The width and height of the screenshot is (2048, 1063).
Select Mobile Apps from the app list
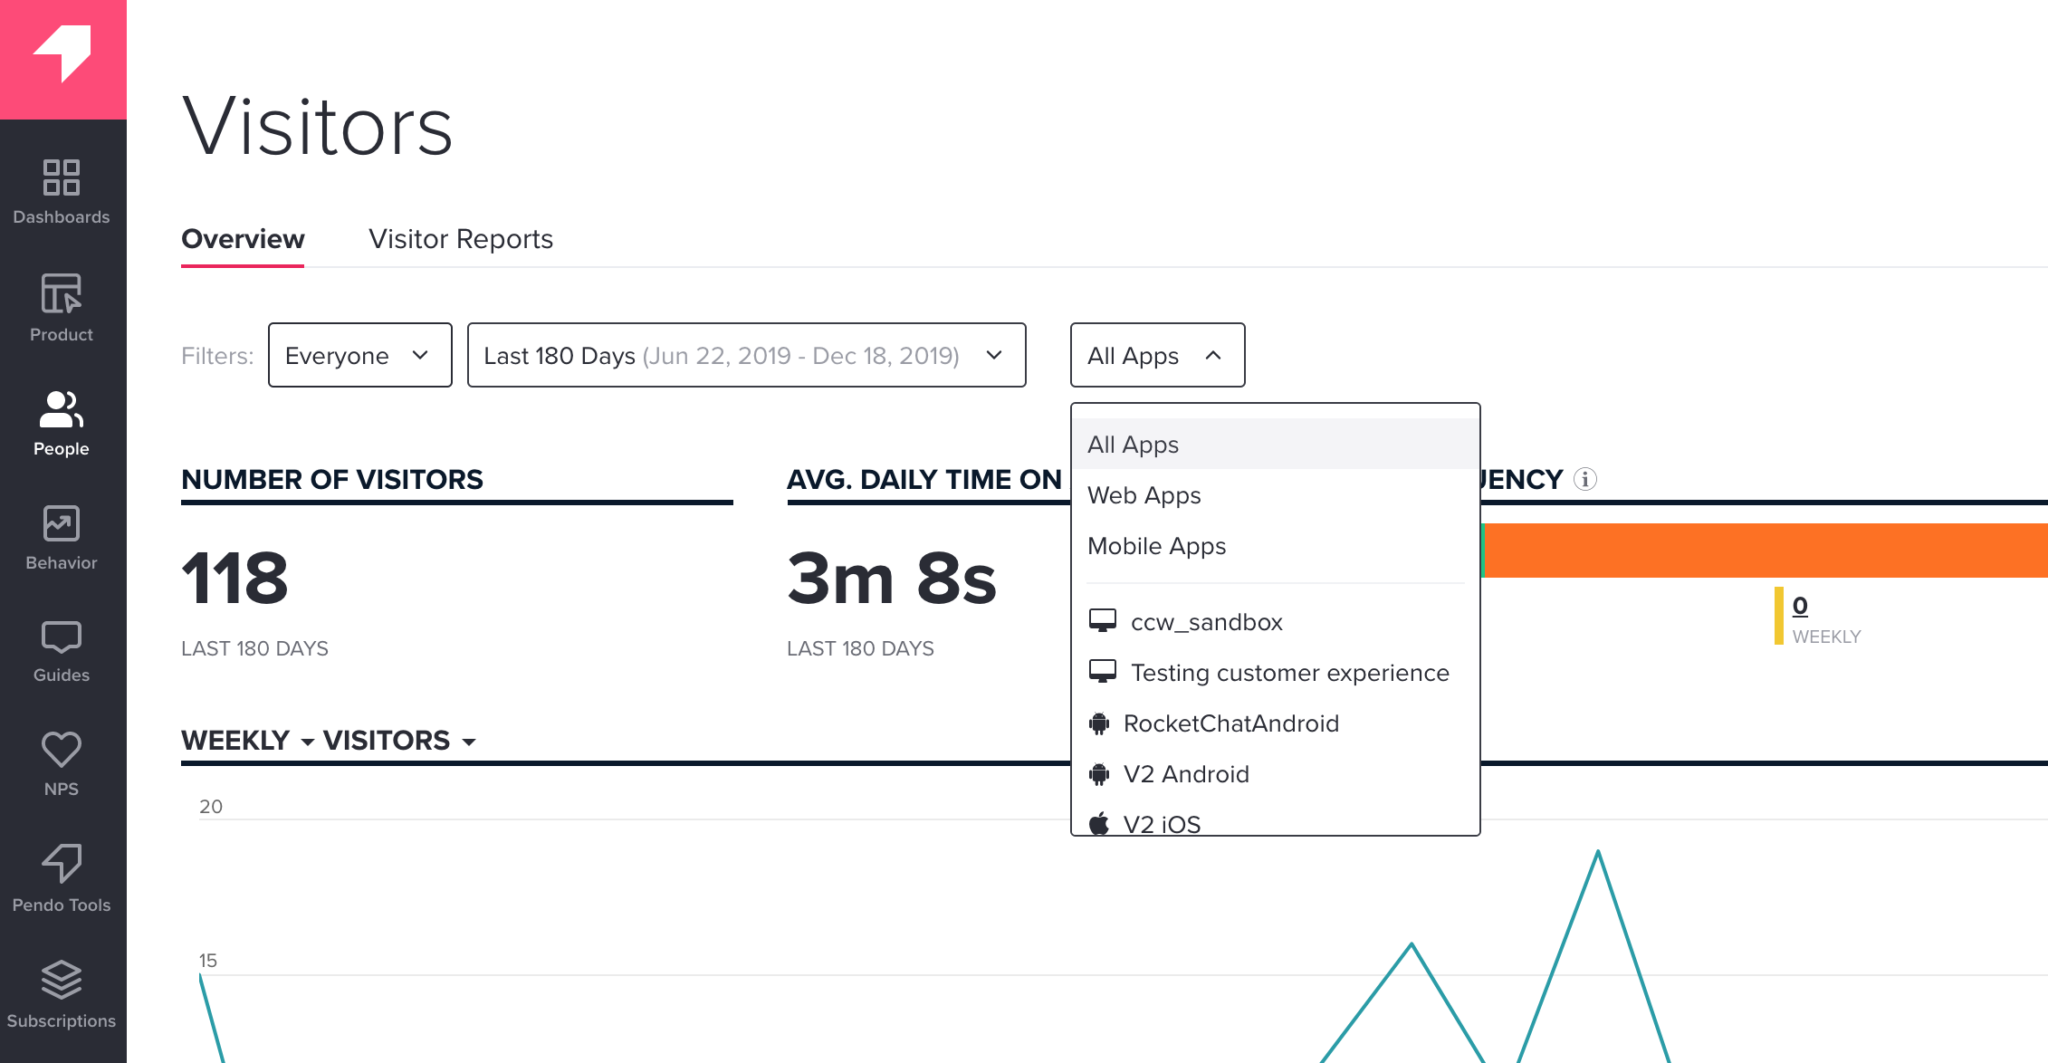click(1156, 546)
